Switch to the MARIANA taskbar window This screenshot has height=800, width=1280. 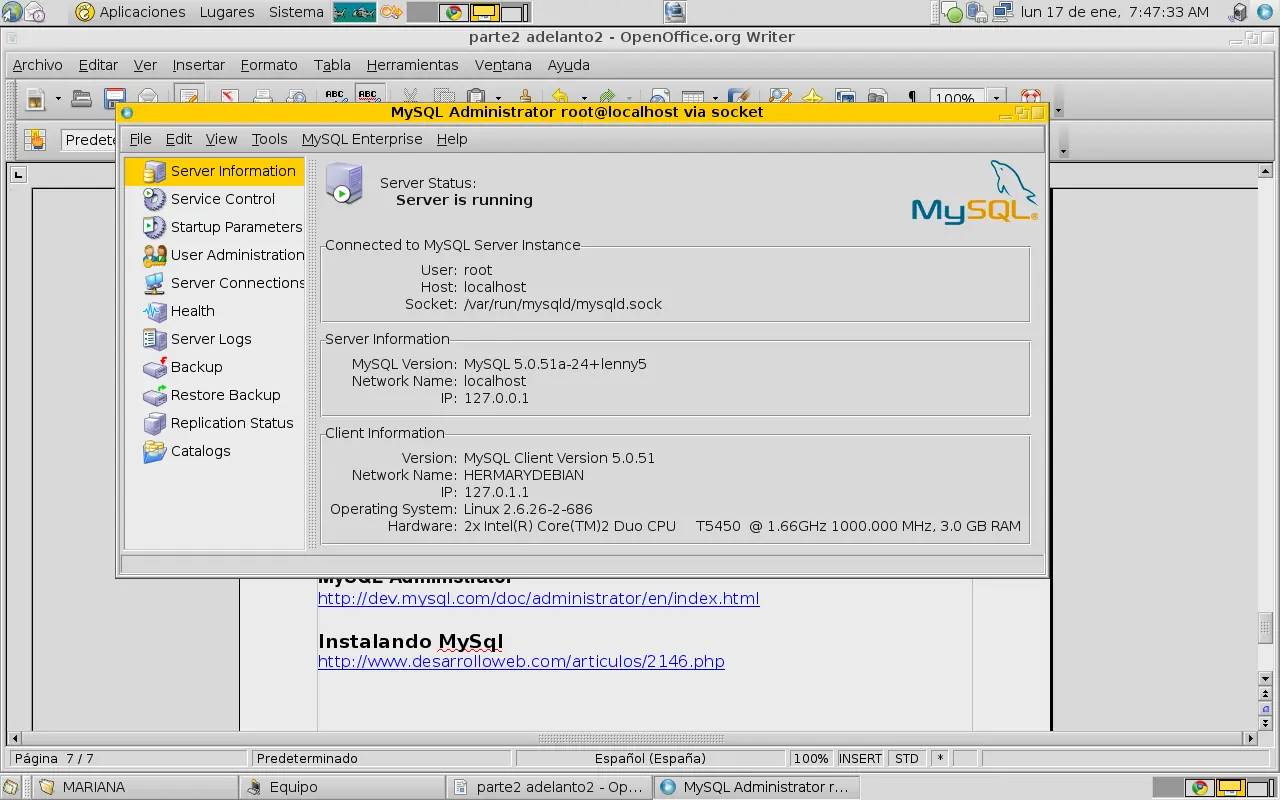138,787
